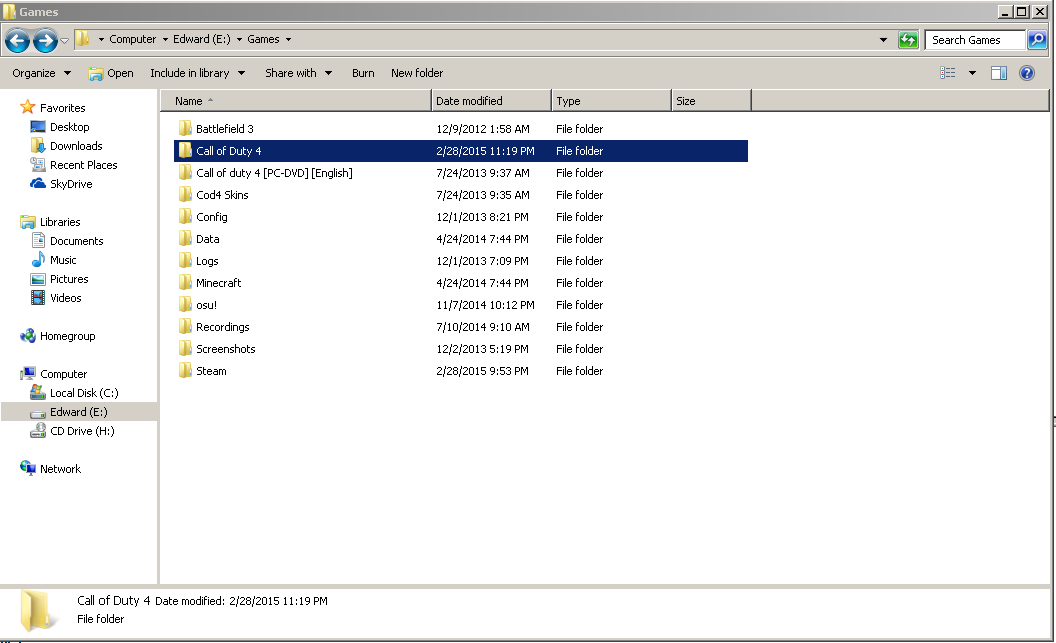This screenshot has width=1056, height=643.
Task: Click File folder type in osu! row
Action: pyautogui.click(x=579, y=305)
